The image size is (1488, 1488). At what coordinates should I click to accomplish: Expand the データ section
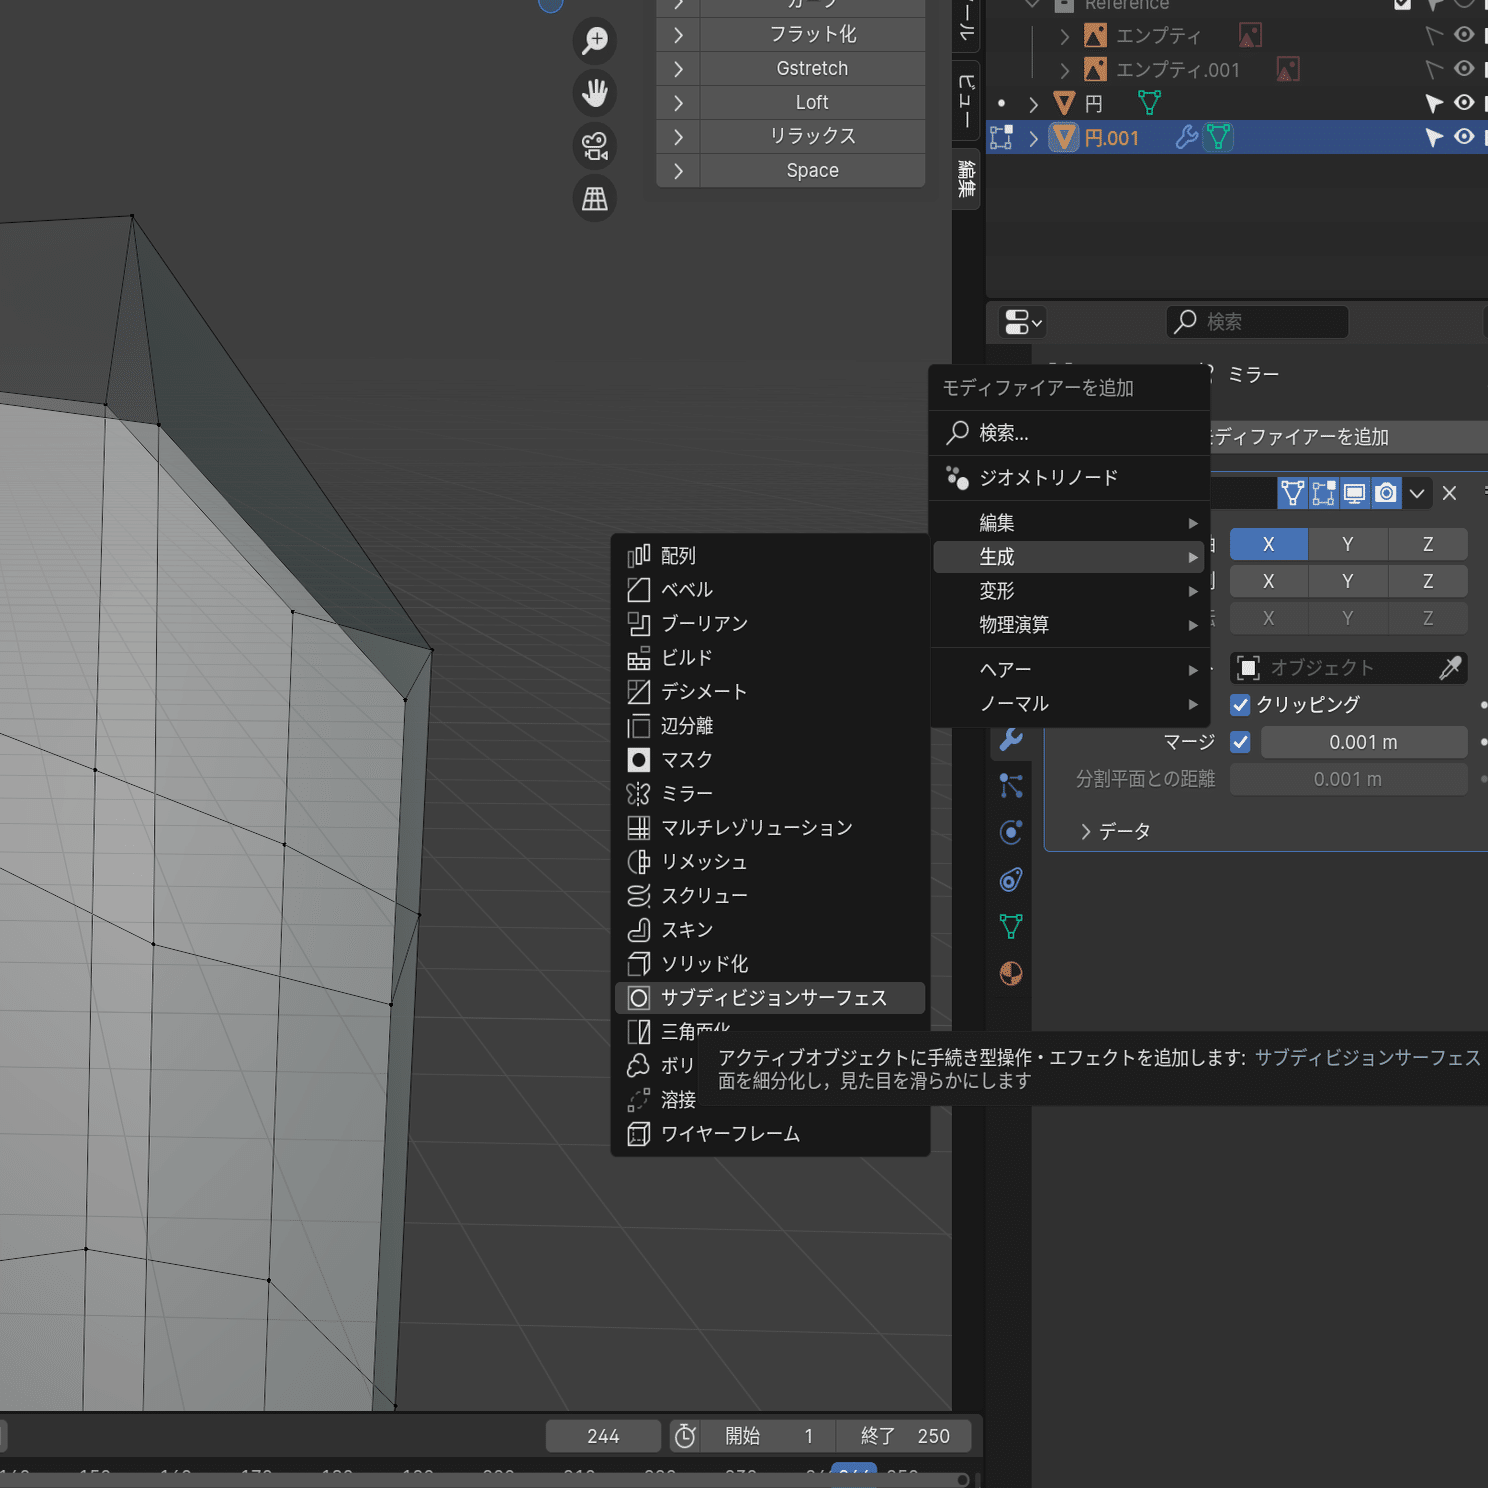(x=1085, y=832)
